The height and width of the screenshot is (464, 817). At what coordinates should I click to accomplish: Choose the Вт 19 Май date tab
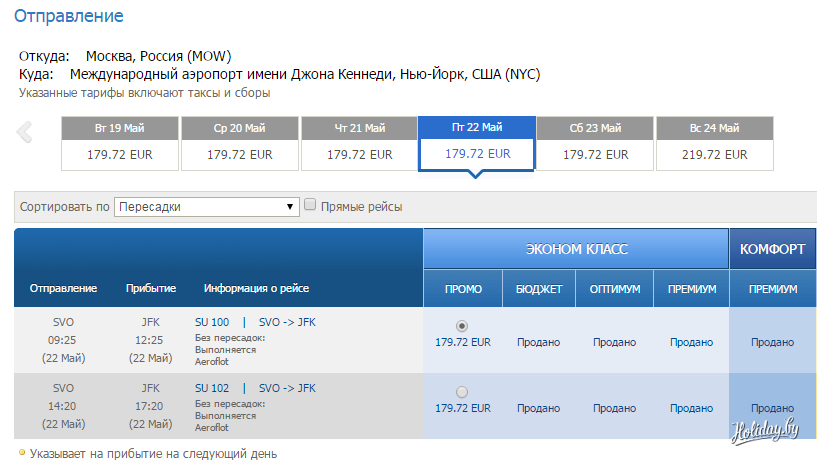(120, 142)
